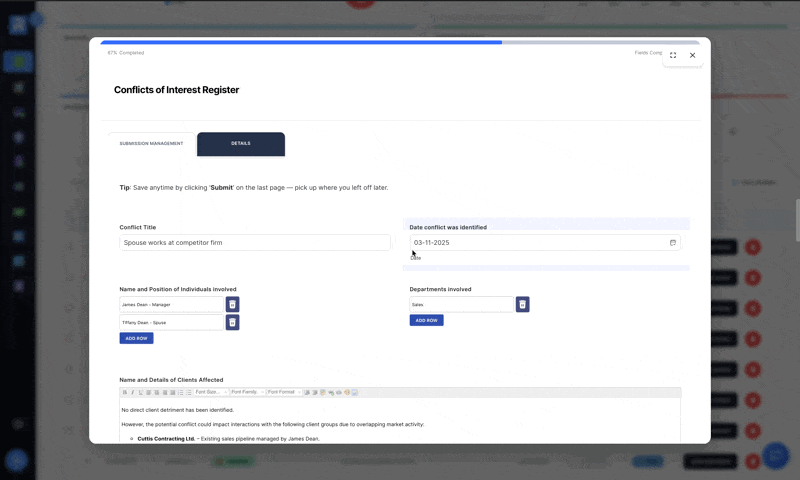Insert bulleted list in the editor
The height and width of the screenshot is (480, 800).
coord(189,392)
